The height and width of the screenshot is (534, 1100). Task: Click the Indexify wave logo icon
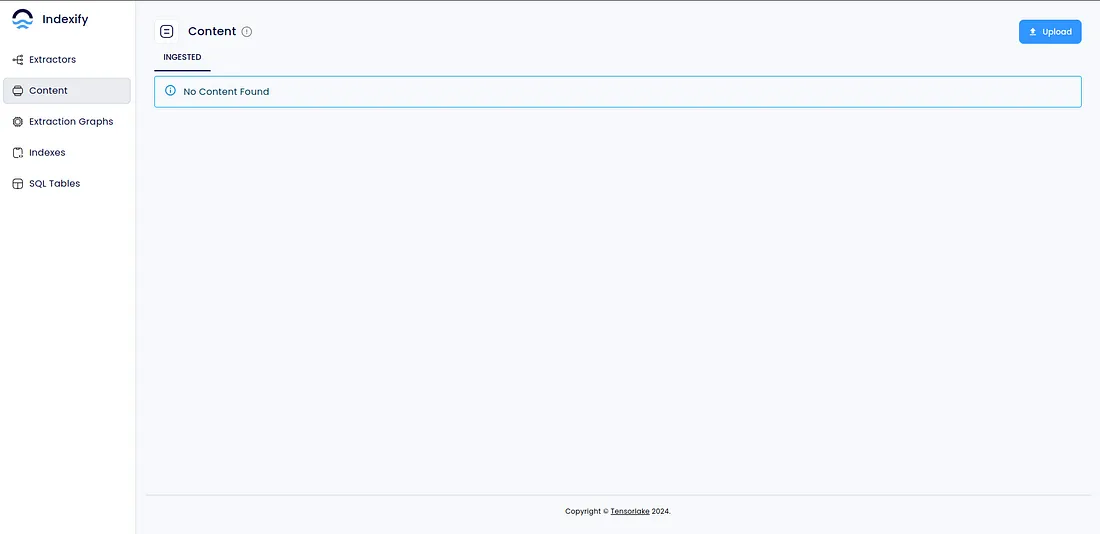pyautogui.click(x=22, y=19)
